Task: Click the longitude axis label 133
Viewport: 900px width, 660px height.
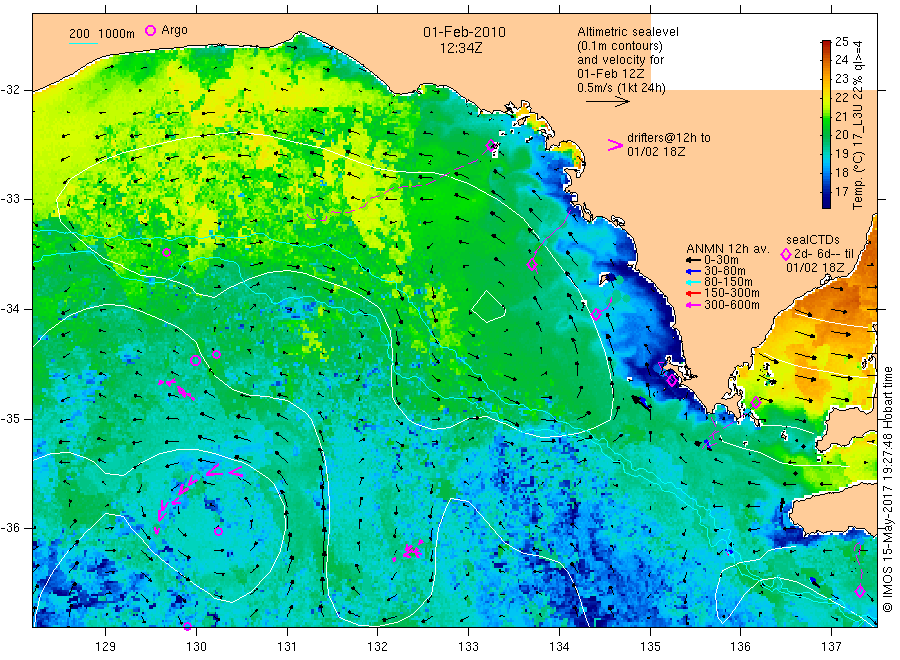Action: (x=468, y=647)
